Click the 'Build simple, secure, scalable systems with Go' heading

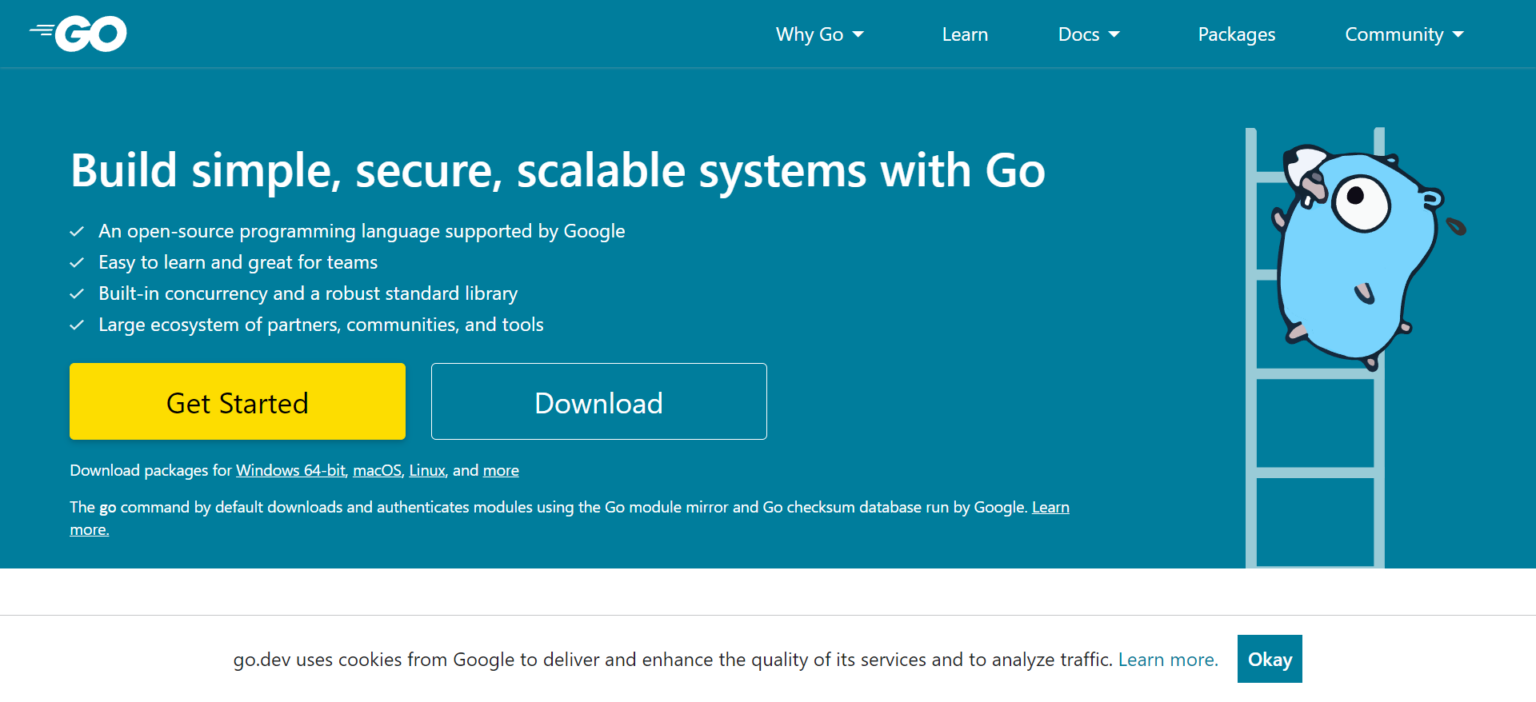pos(558,171)
